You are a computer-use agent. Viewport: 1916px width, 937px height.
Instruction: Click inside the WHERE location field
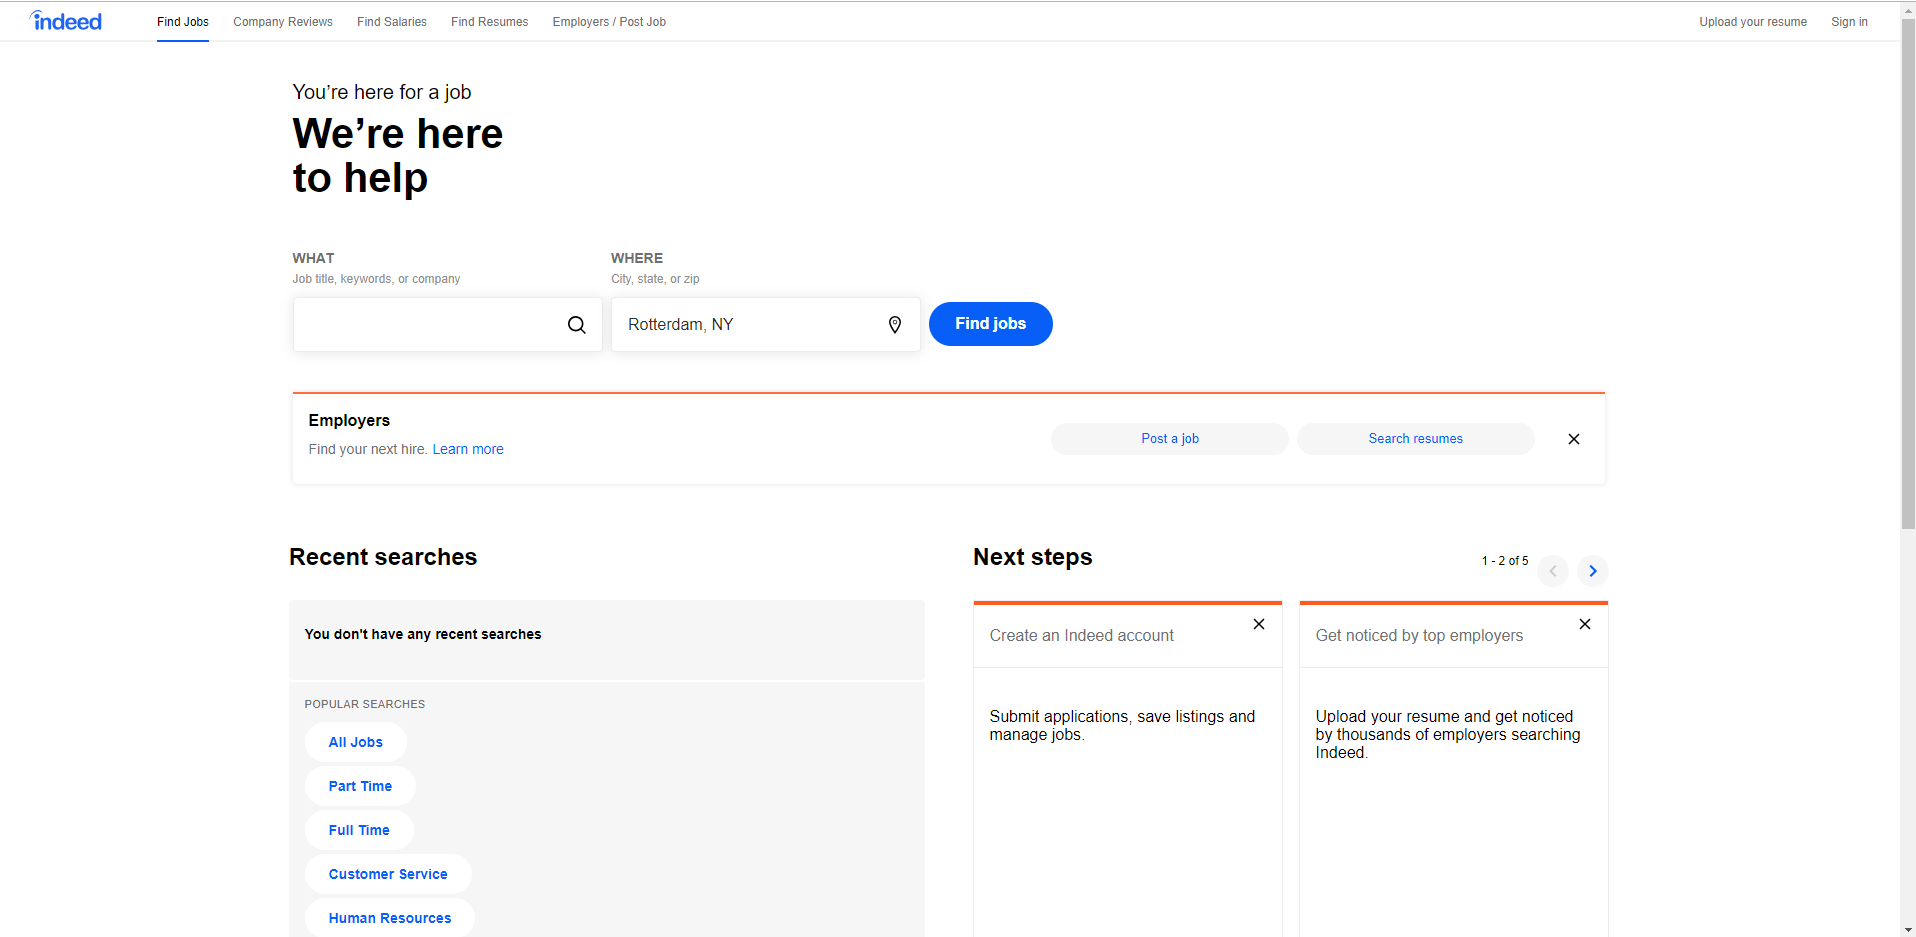(x=750, y=324)
